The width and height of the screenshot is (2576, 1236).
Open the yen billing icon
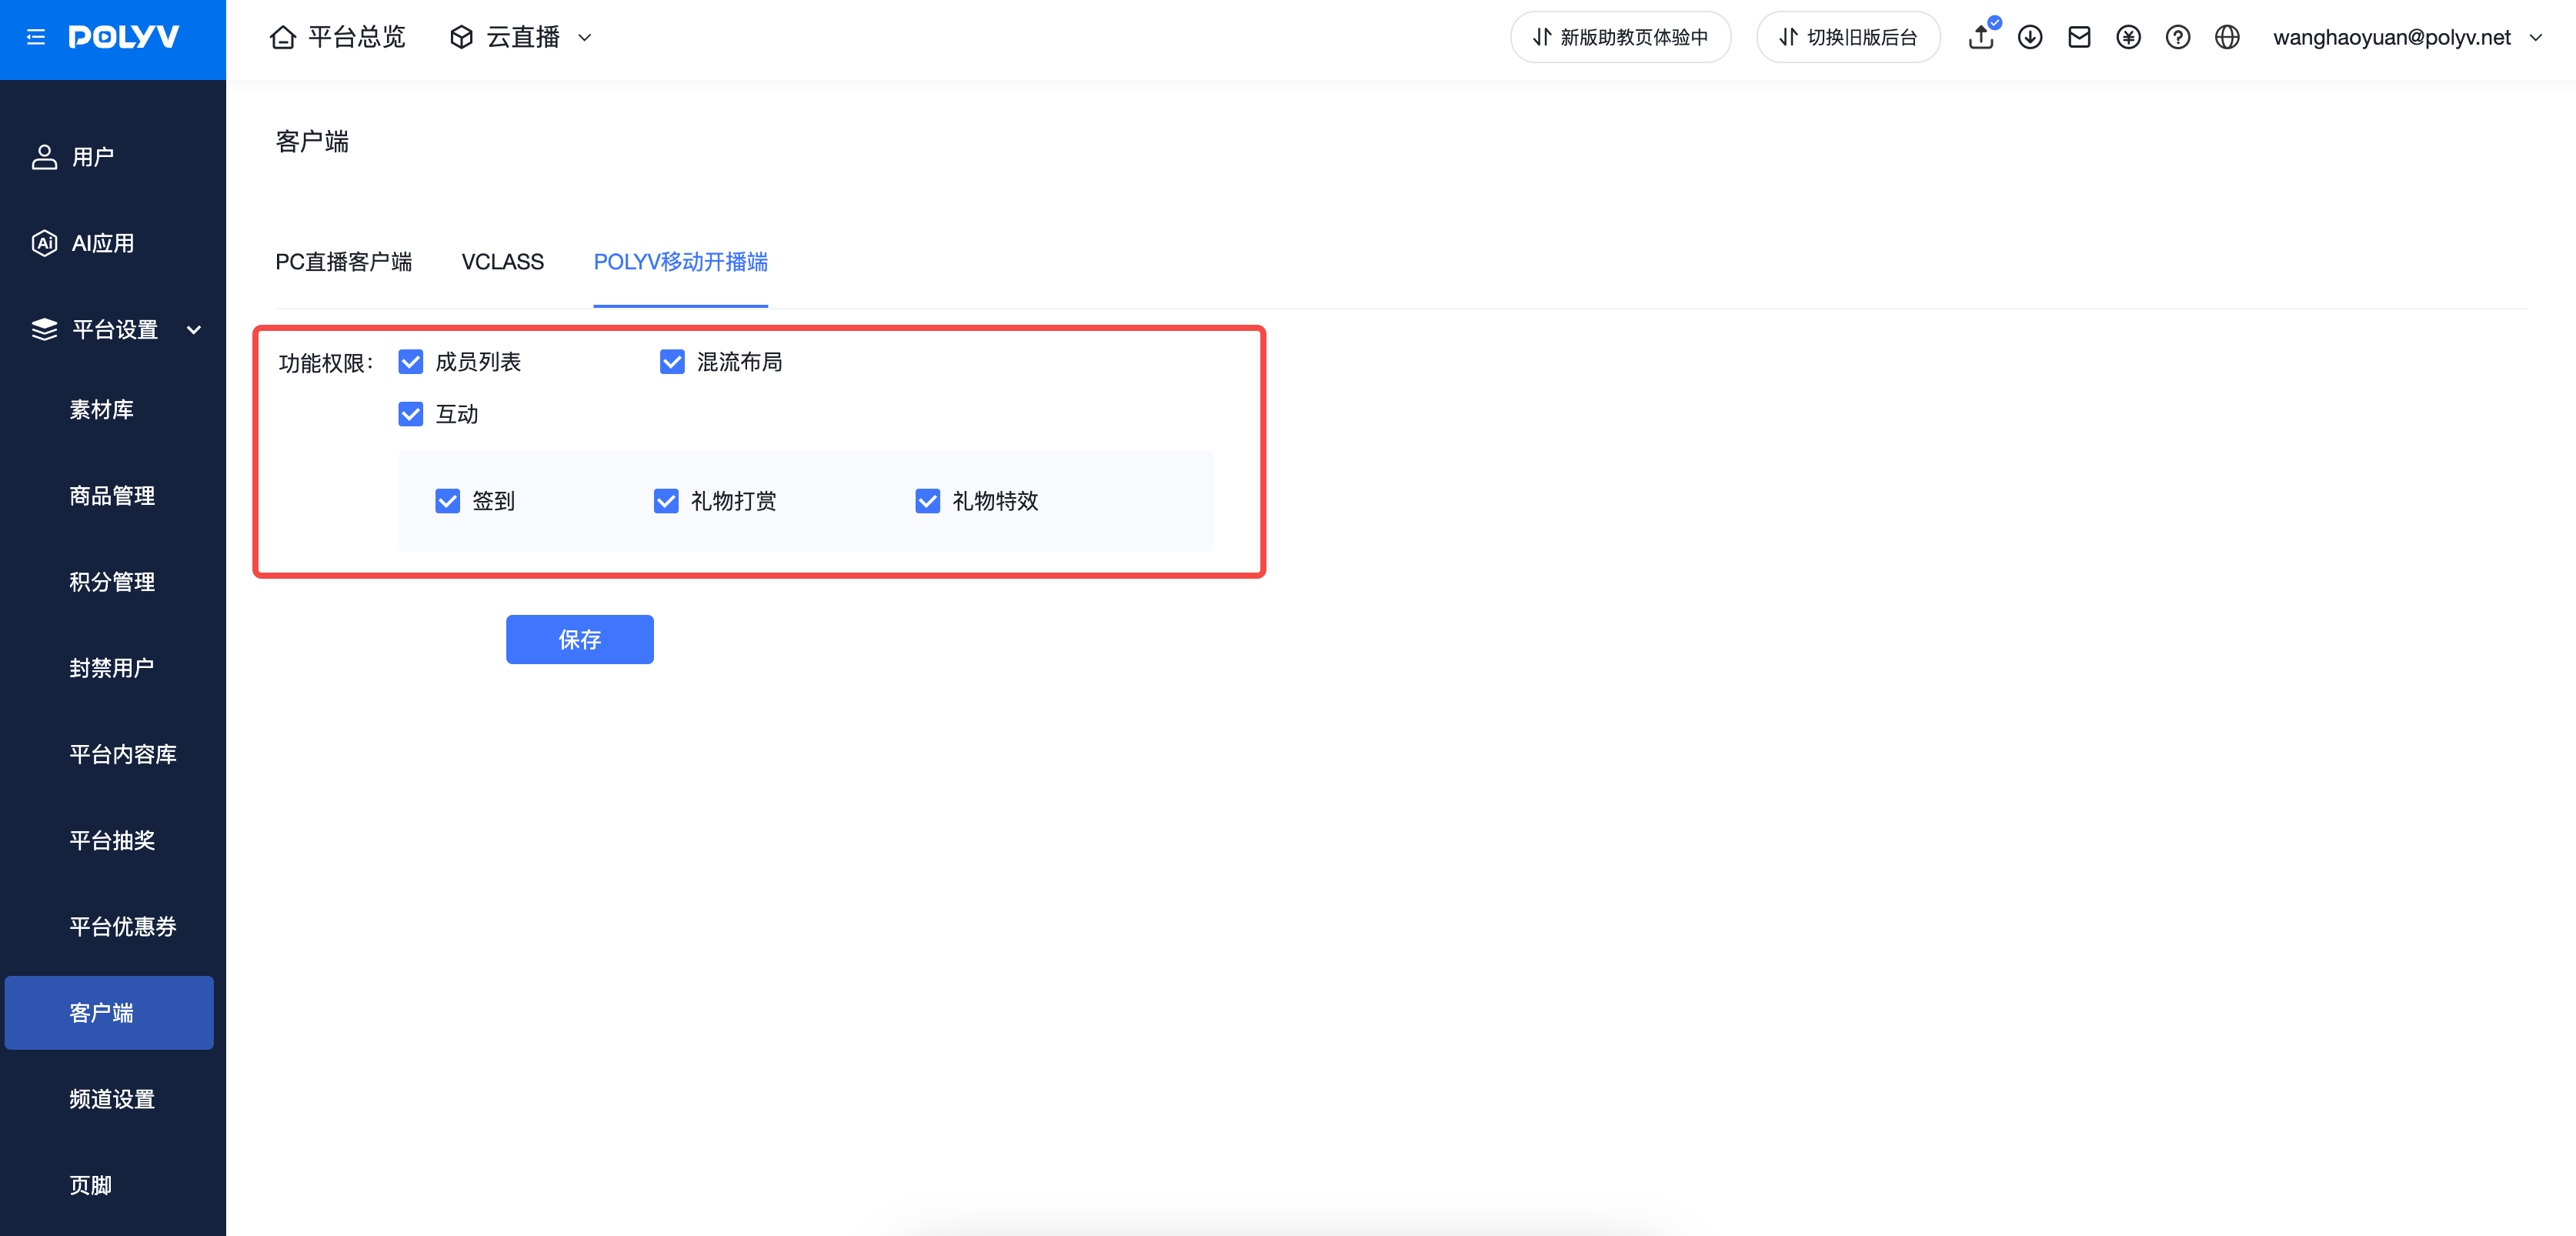click(2128, 38)
